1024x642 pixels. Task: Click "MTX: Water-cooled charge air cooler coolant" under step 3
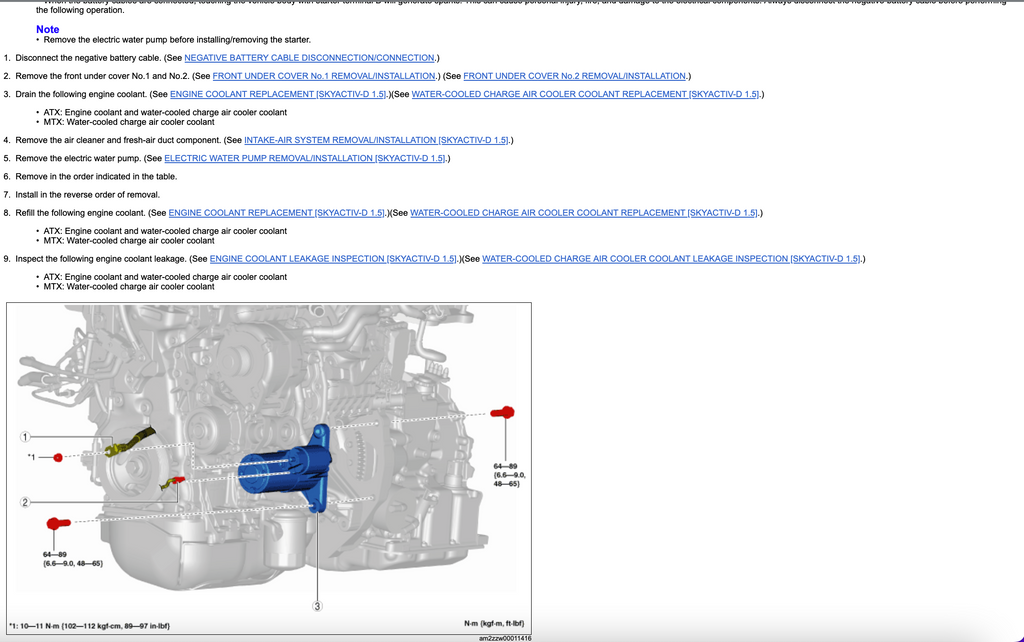[129, 122]
